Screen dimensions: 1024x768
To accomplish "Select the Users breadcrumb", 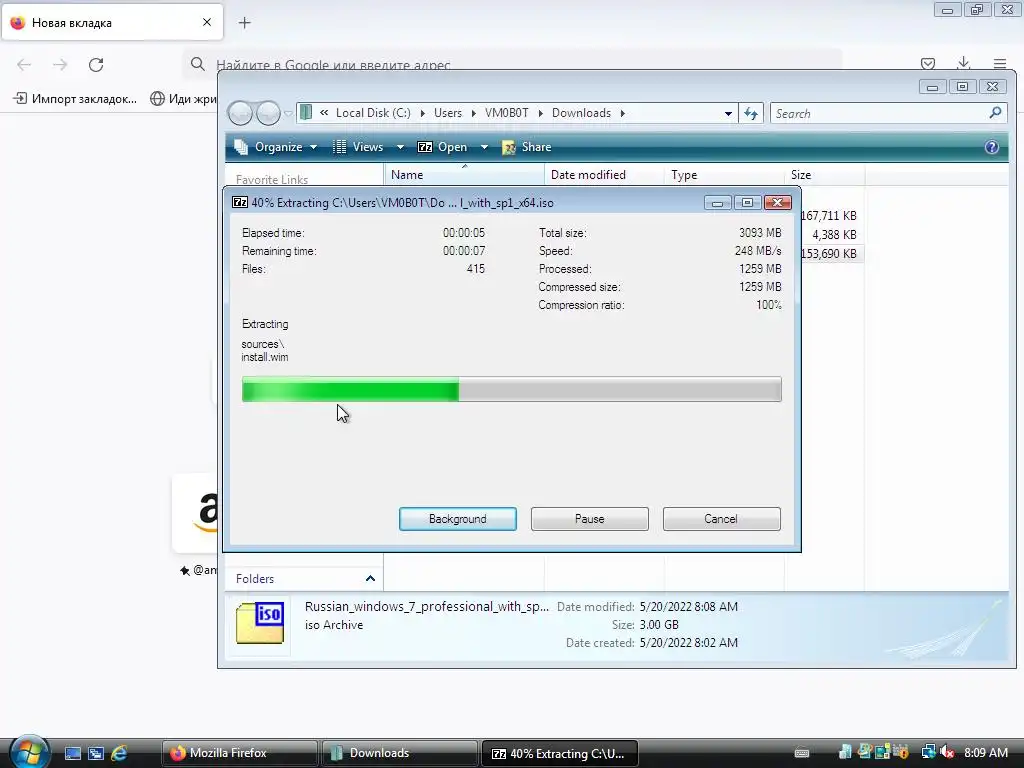I will click(x=447, y=113).
